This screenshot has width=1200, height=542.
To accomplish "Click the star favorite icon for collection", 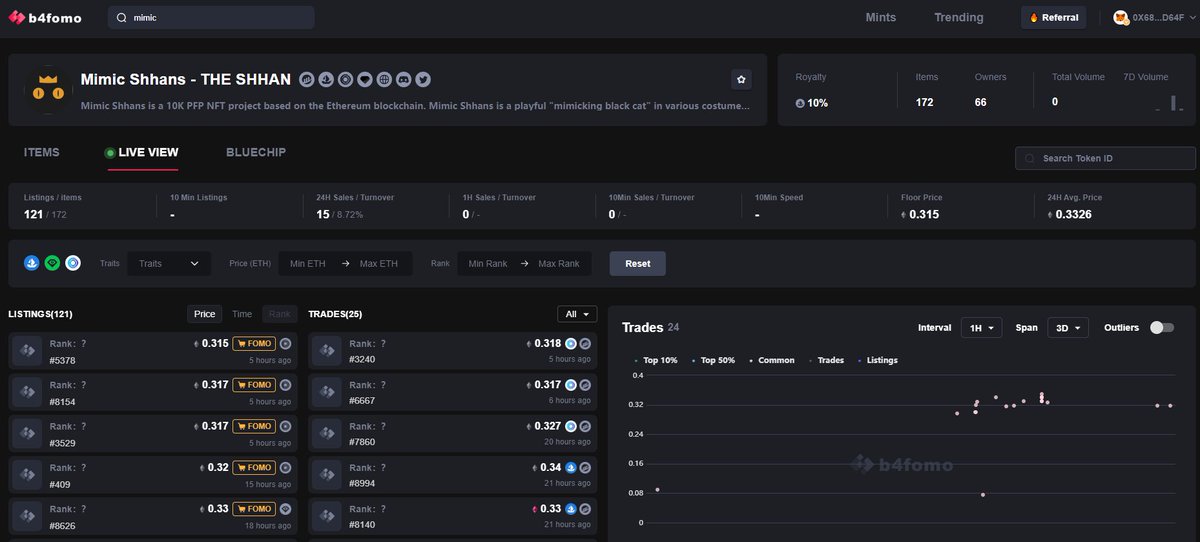I will pos(741,79).
